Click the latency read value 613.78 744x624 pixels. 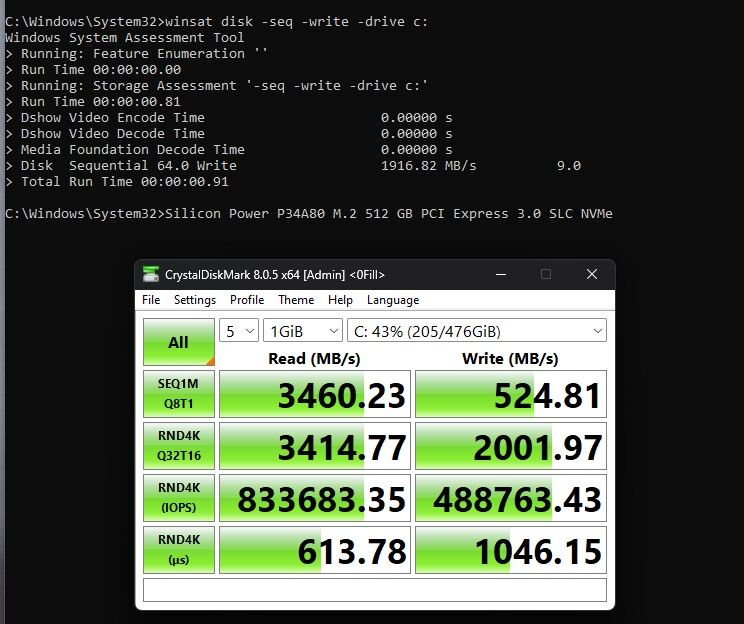315,549
